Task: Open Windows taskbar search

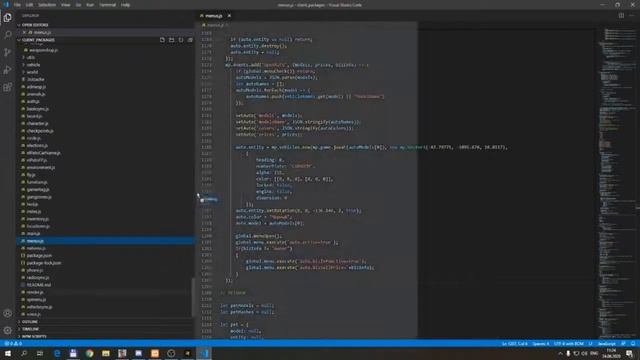Action: pyautogui.click(x=24, y=353)
